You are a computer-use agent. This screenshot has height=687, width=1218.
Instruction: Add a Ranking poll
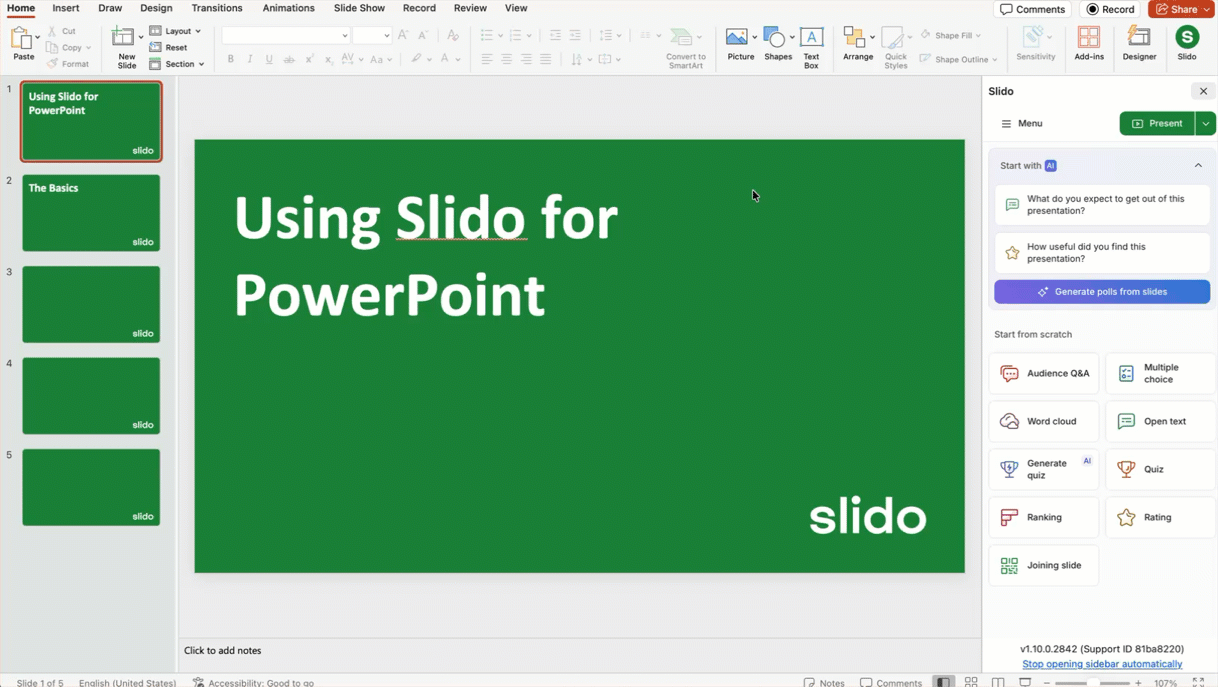pyautogui.click(x=1044, y=517)
